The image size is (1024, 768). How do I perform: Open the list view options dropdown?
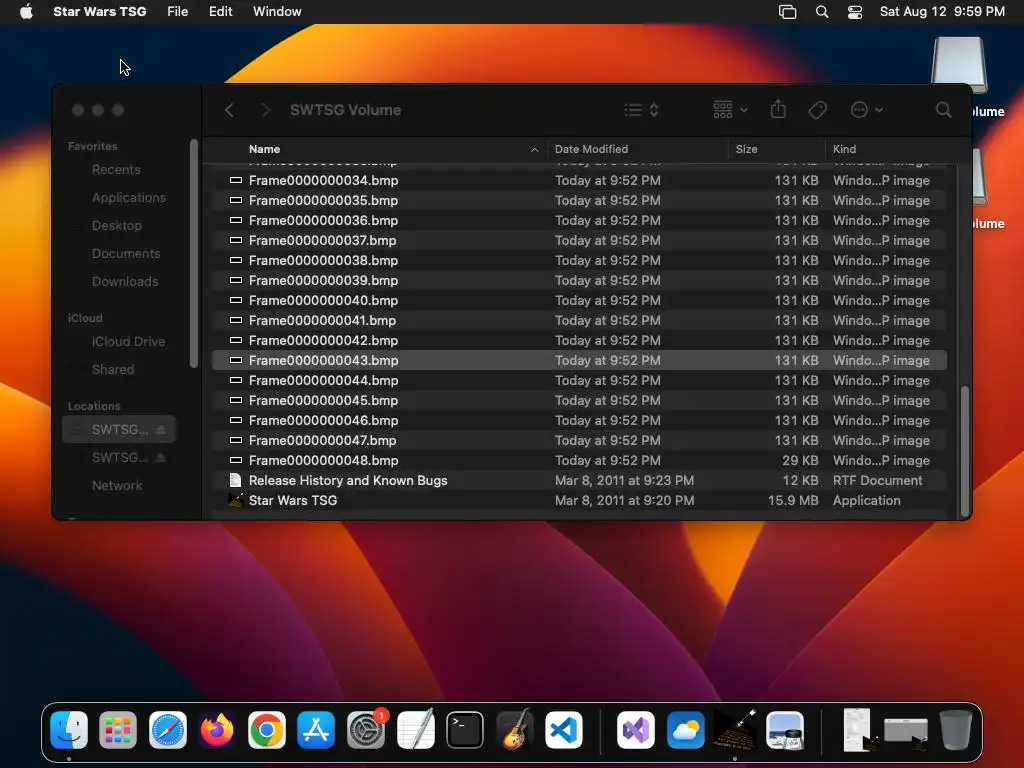[x=641, y=110]
